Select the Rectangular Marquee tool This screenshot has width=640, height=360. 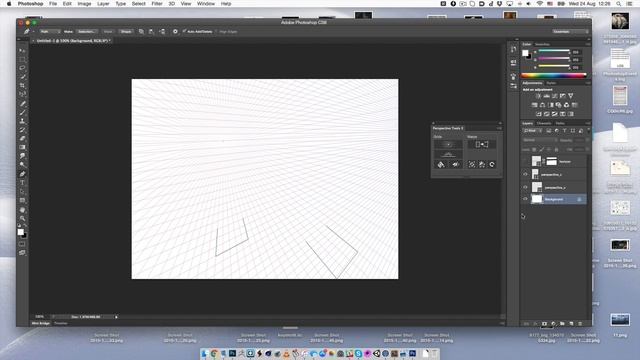(22, 59)
